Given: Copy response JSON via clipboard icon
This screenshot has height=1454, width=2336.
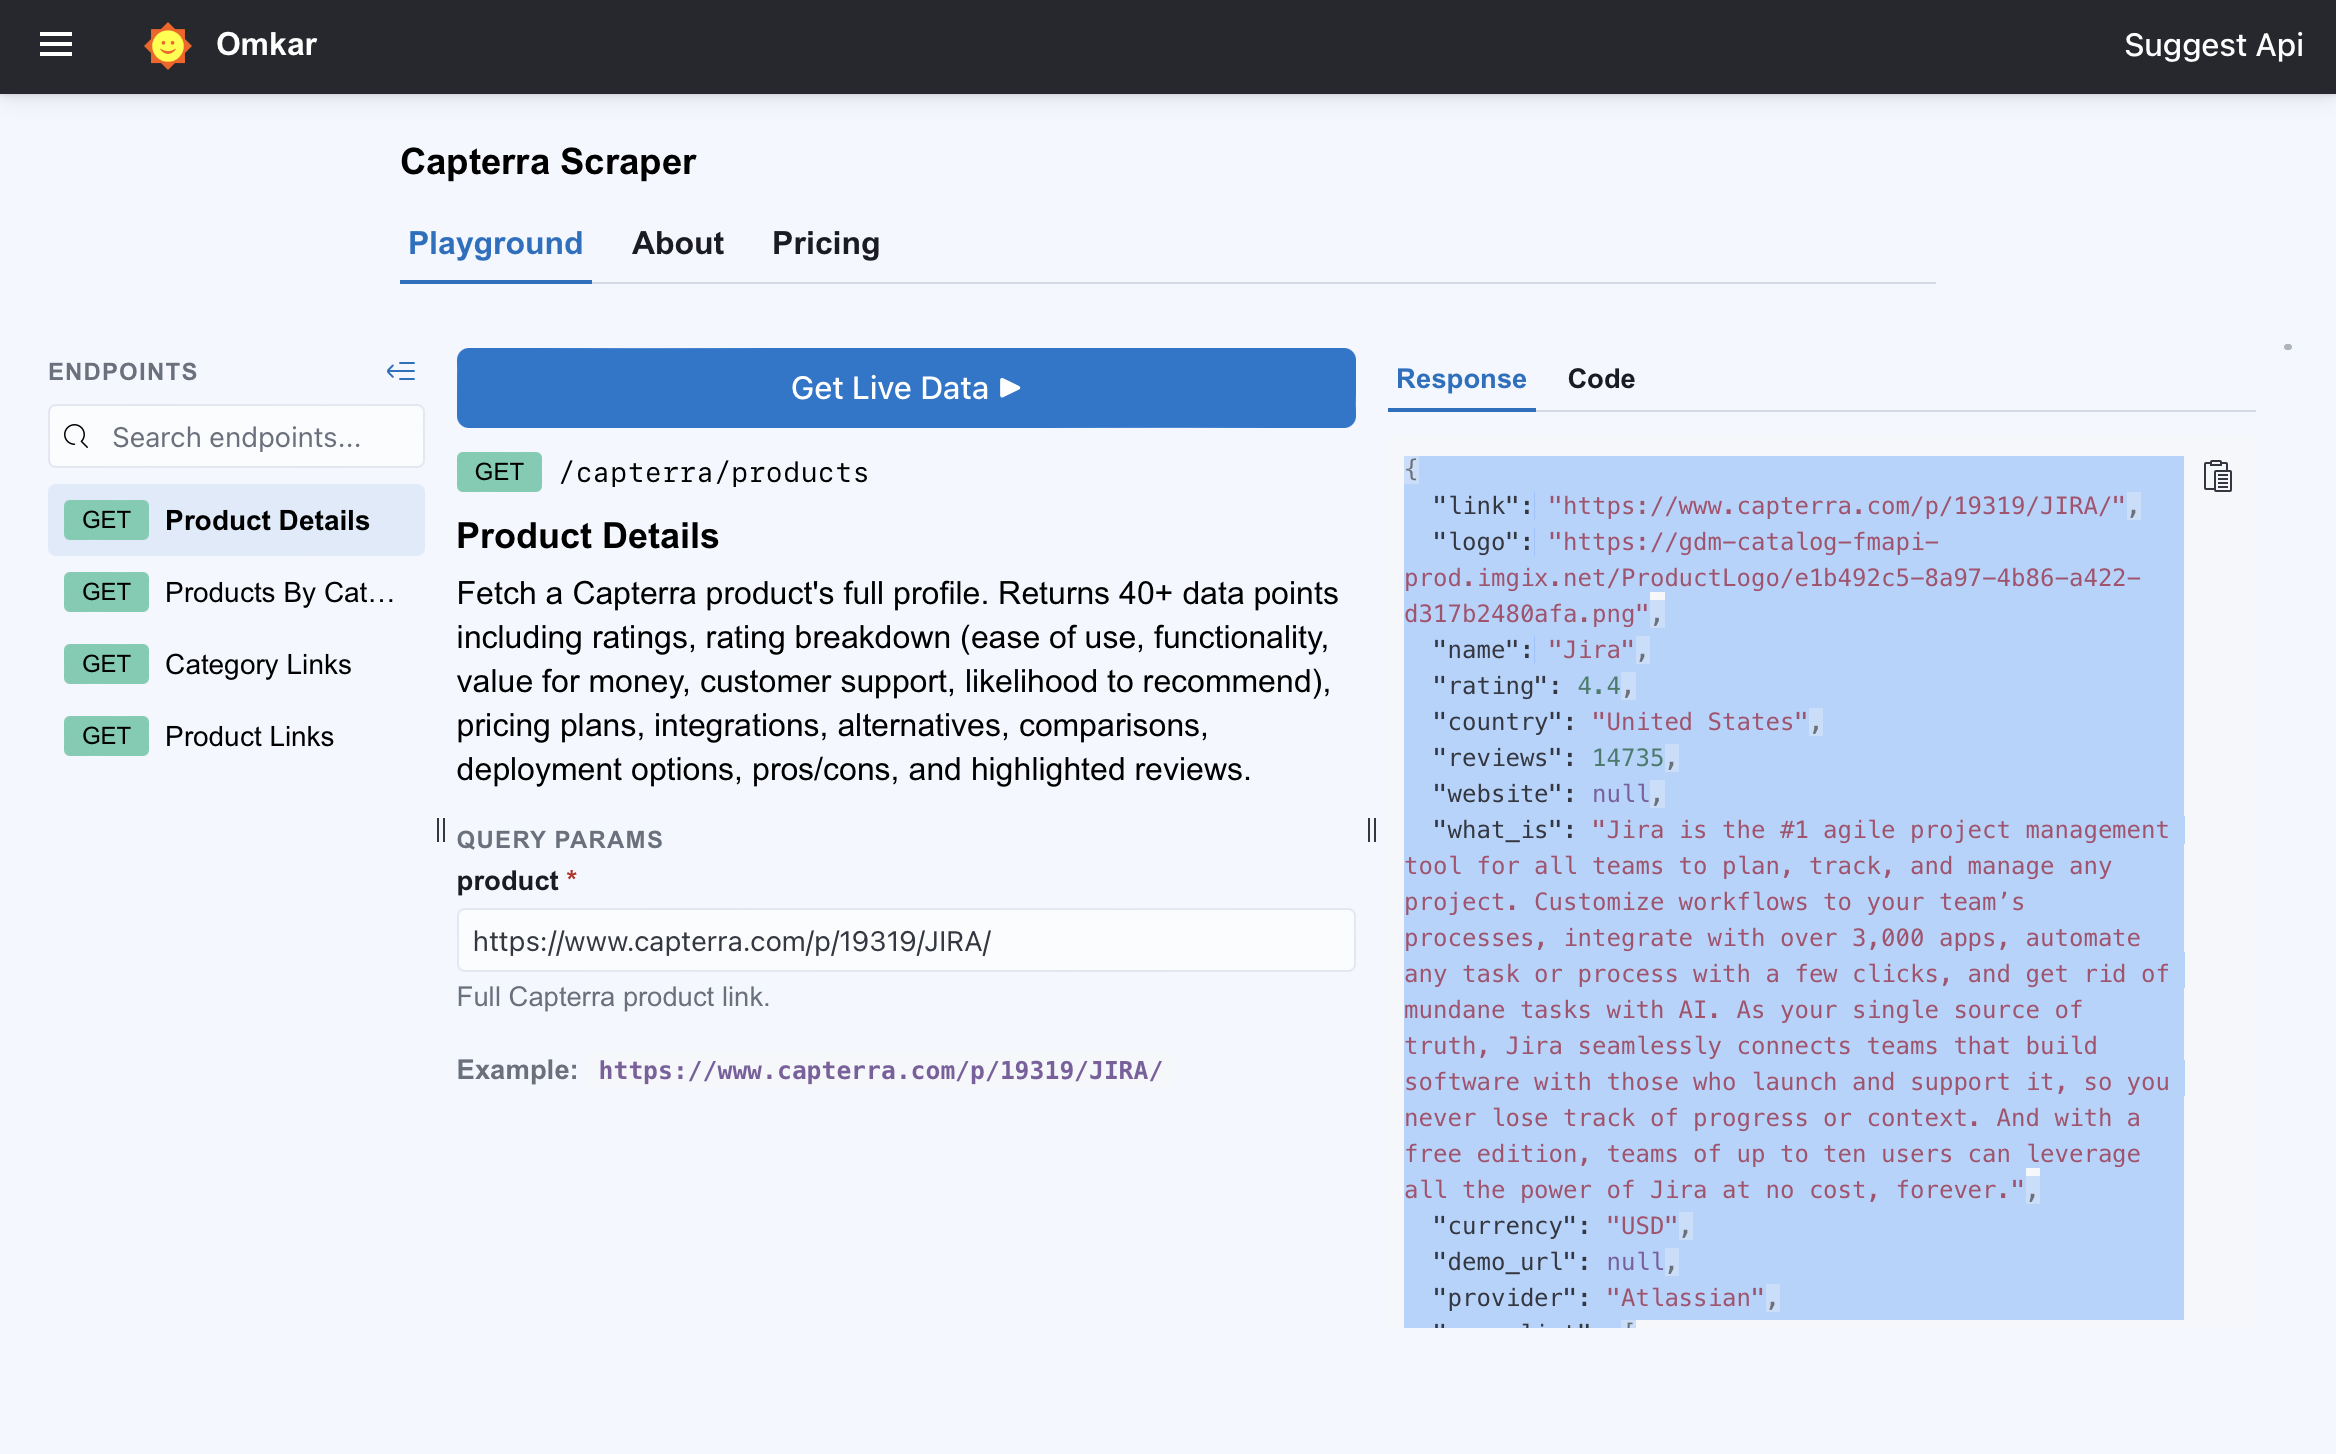Looking at the screenshot, I should pos(2217,476).
